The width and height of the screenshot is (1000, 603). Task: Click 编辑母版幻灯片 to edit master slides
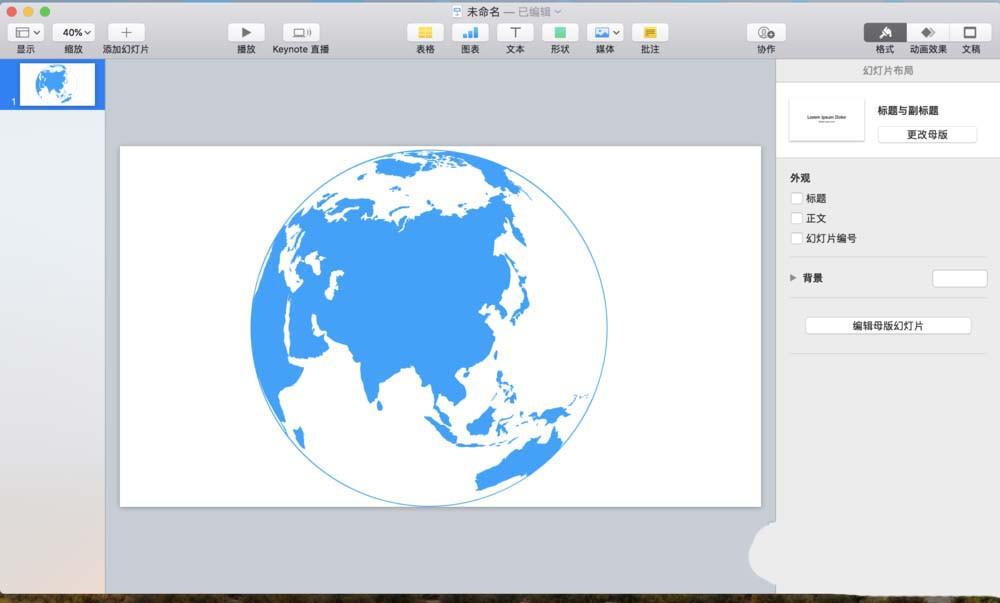pos(886,325)
